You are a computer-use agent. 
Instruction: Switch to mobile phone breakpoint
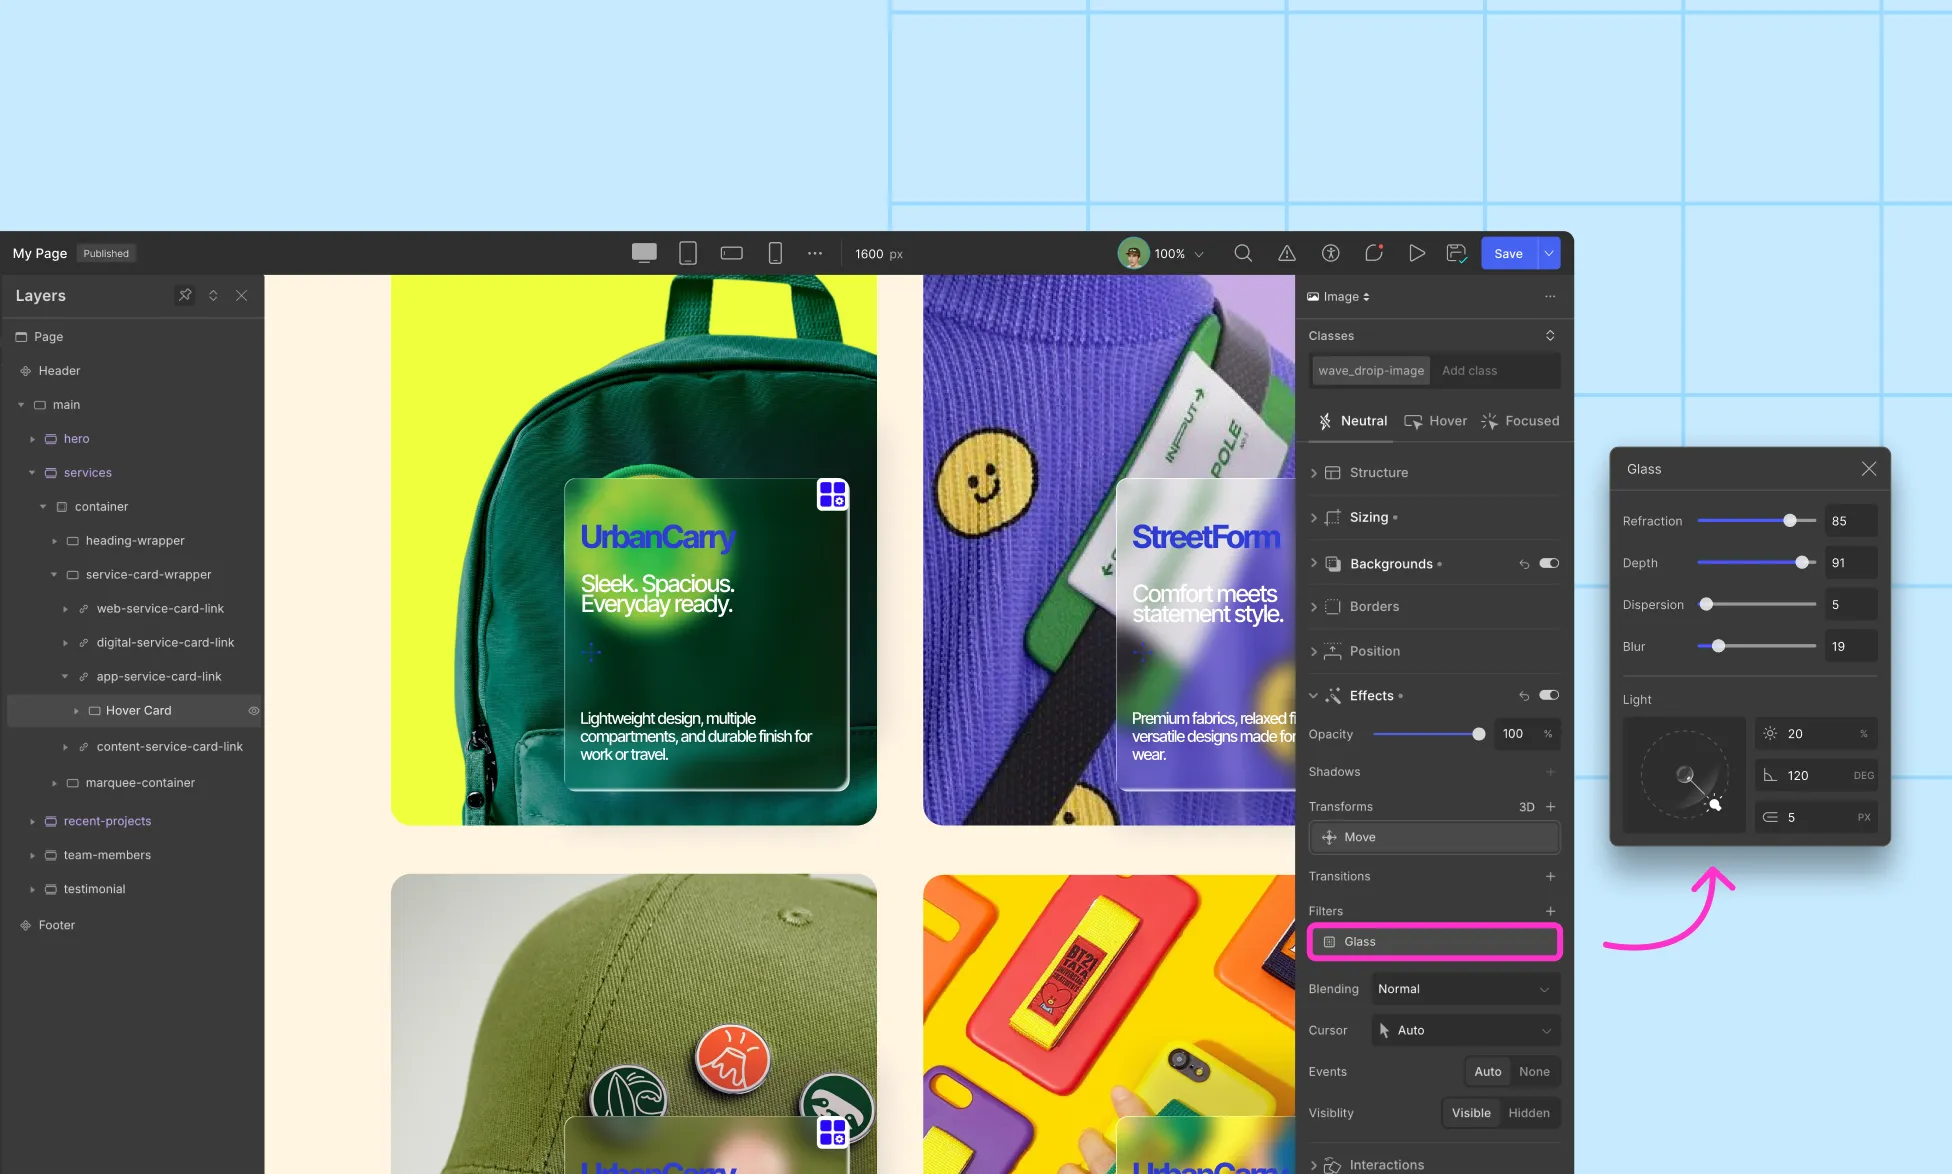775,253
